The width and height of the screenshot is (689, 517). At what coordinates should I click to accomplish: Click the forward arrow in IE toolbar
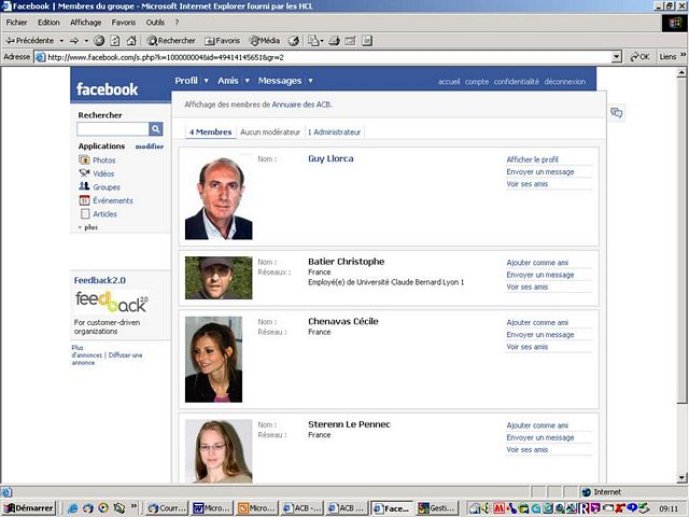[74, 41]
